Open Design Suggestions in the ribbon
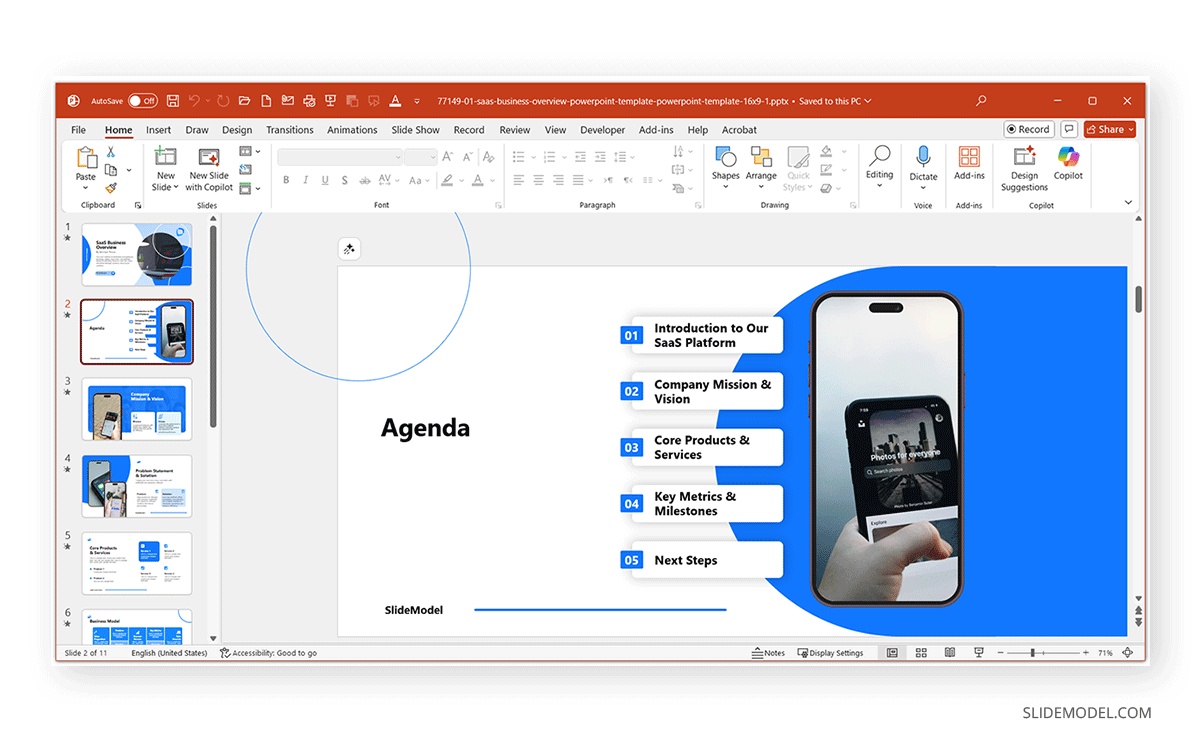Image resolution: width=1200 pixels, height=743 pixels. pos(1024,167)
